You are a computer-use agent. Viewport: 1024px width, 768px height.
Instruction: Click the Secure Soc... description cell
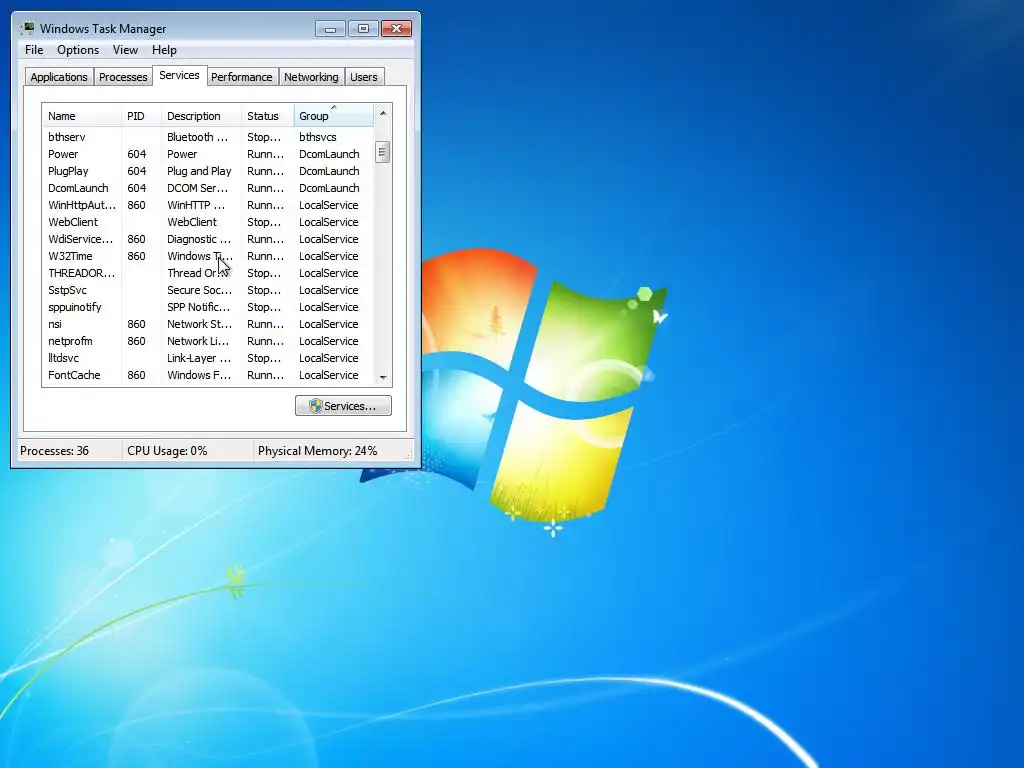click(199, 290)
